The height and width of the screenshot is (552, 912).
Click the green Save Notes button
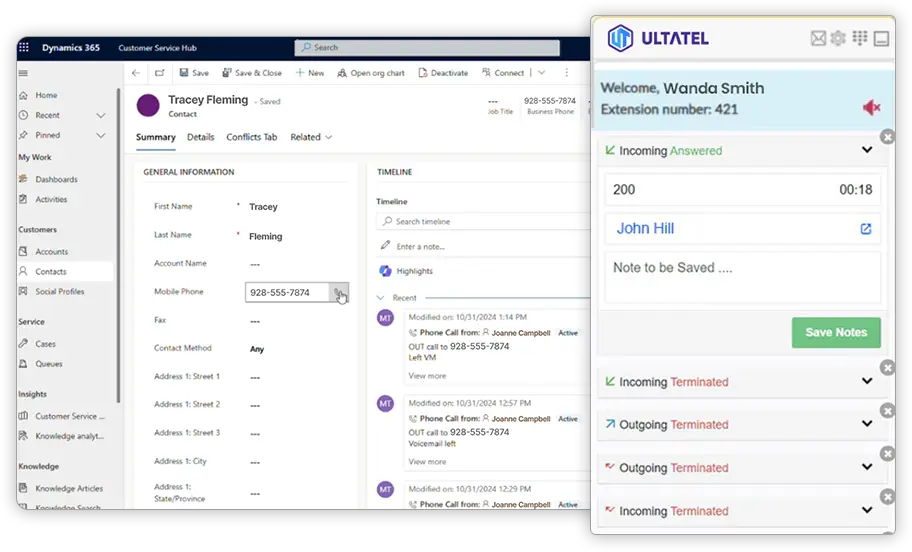pos(835,332)
